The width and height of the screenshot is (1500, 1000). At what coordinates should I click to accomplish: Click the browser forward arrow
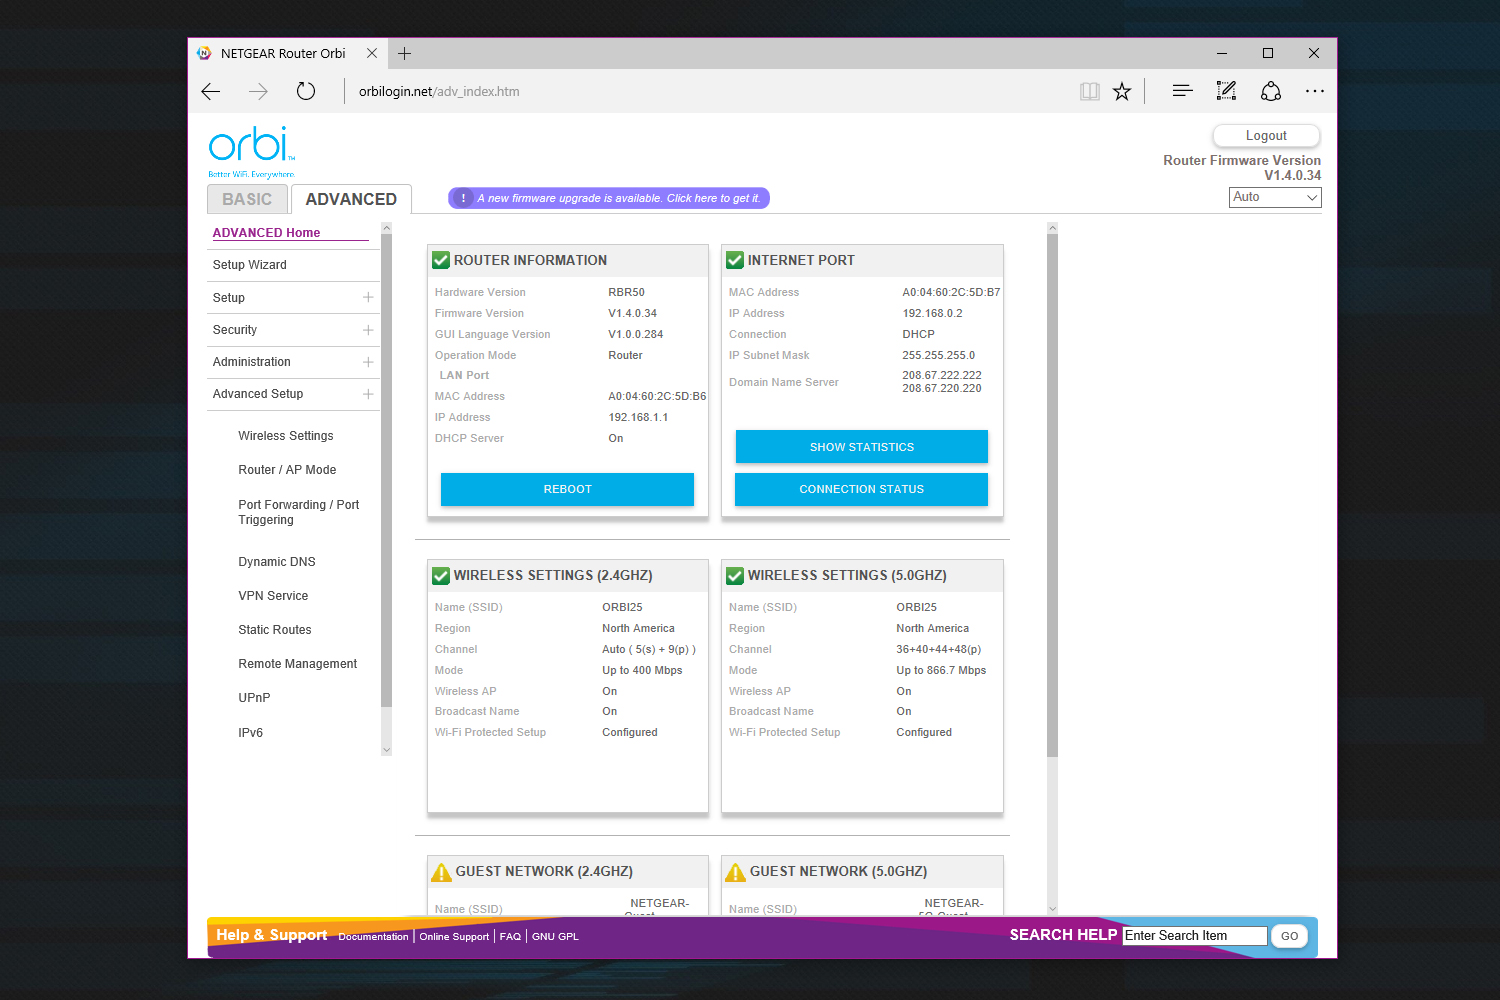pyautogui.click(x=258, y=91)
